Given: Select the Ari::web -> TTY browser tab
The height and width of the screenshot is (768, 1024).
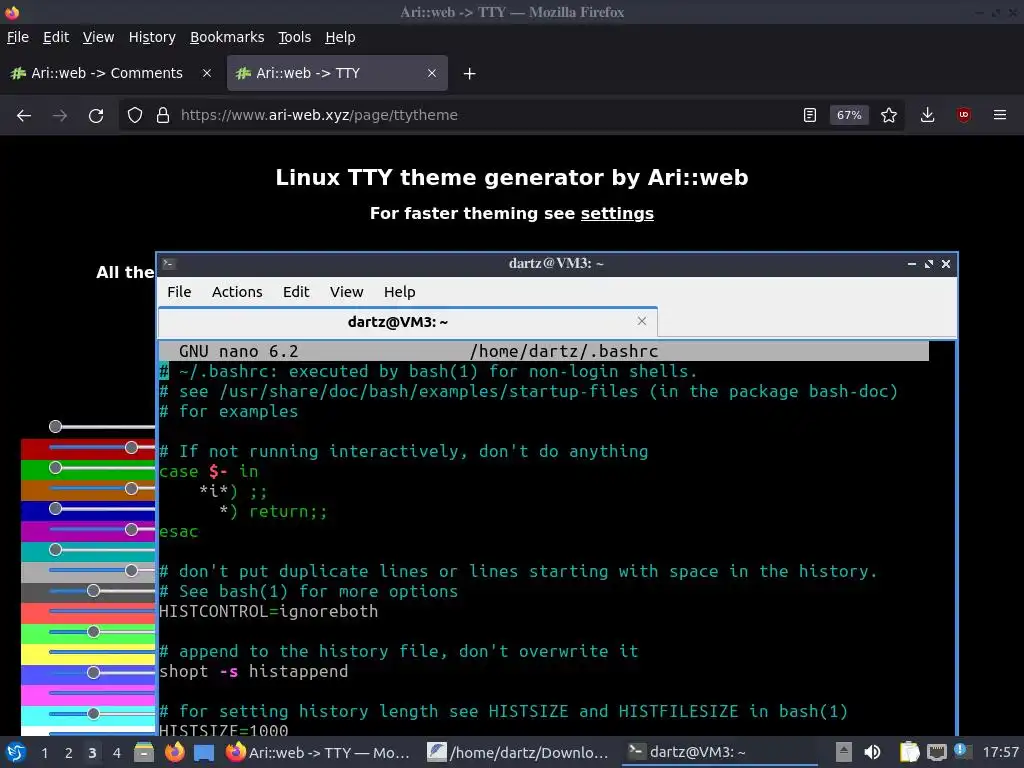Looking at the screenshot, I should 337,73.
